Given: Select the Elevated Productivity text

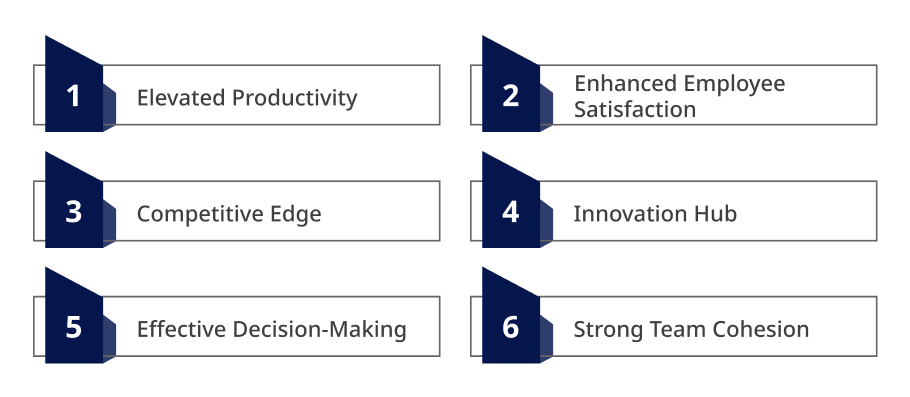Looking at the screenshot, I should pyautogui.click(x=247, y=98).
